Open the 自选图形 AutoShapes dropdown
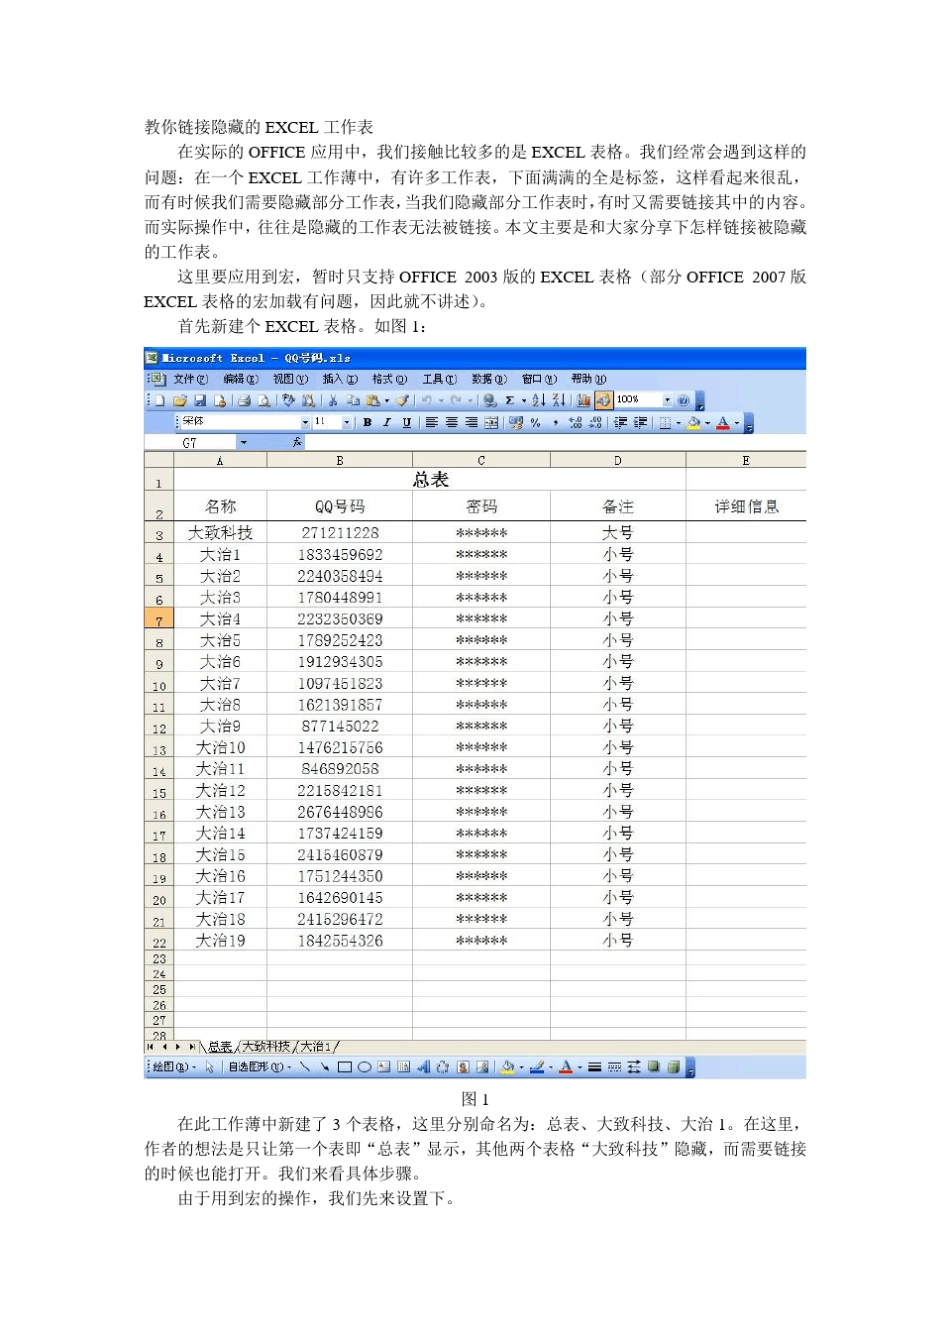The image size is (950, 1344). coord(259,1067)
